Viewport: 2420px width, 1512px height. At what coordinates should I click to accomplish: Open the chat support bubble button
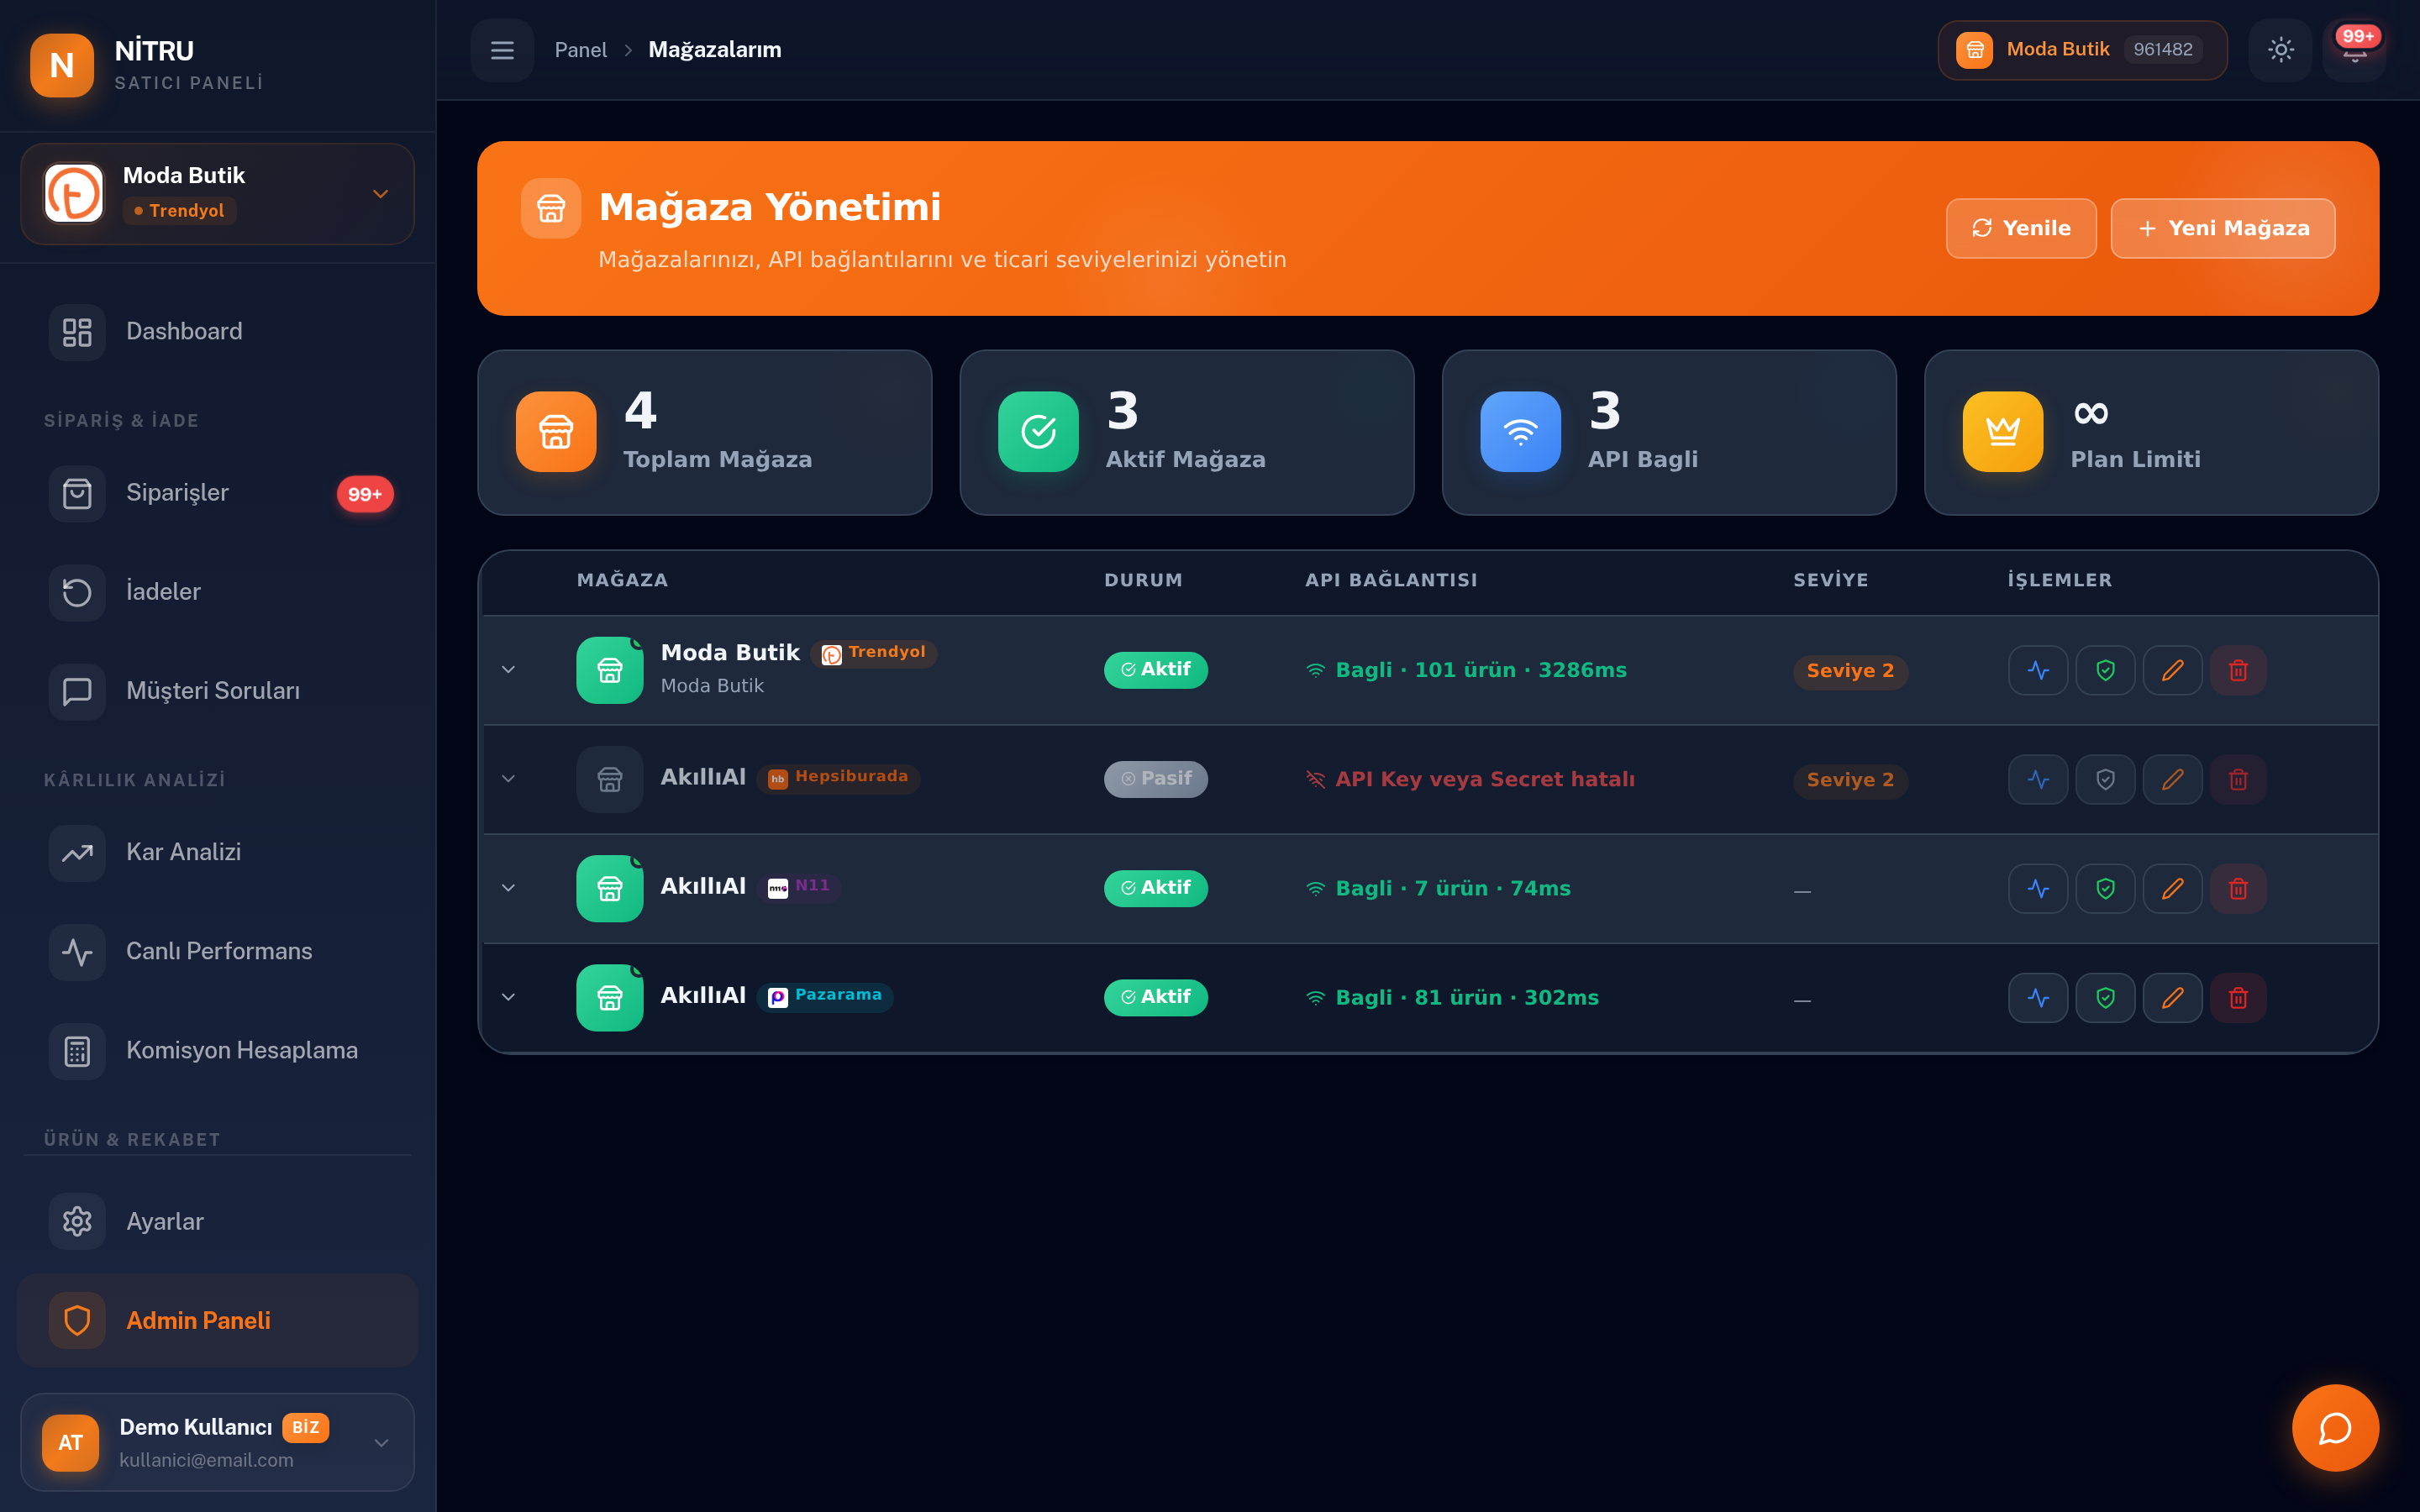(x=2335, y=1428)
